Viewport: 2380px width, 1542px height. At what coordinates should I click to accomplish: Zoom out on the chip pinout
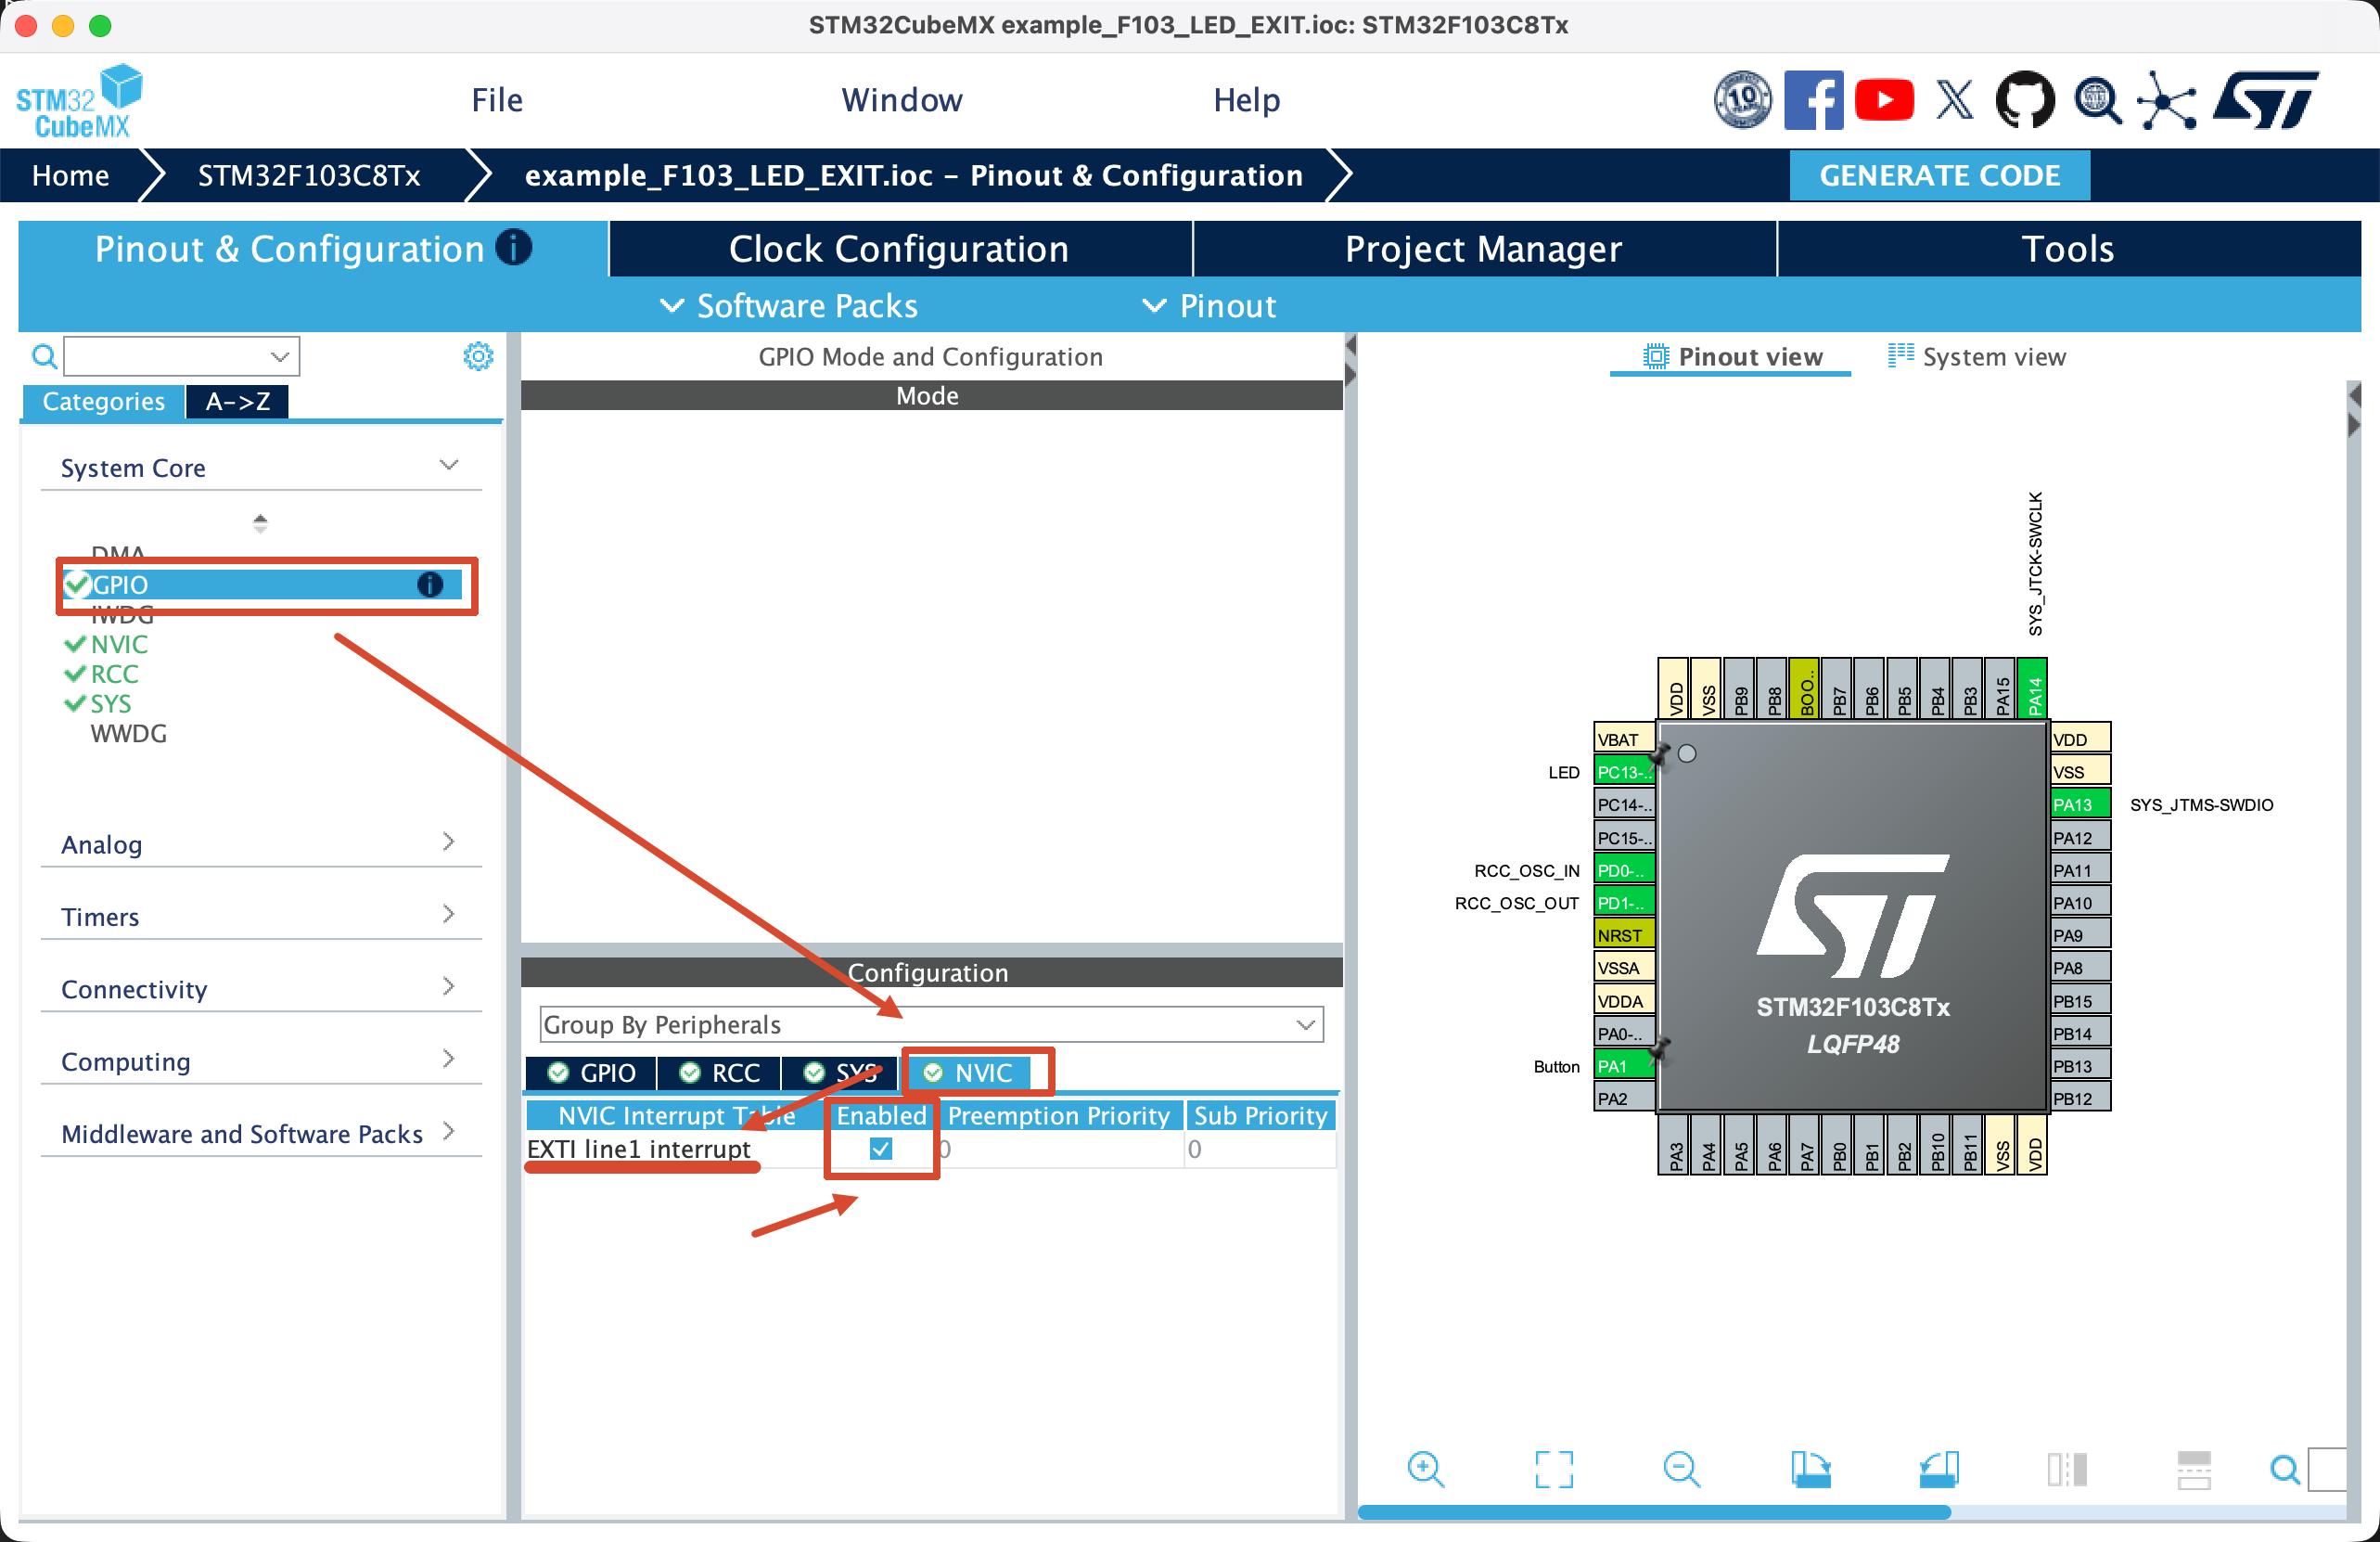click(x=1681, y=1469)
